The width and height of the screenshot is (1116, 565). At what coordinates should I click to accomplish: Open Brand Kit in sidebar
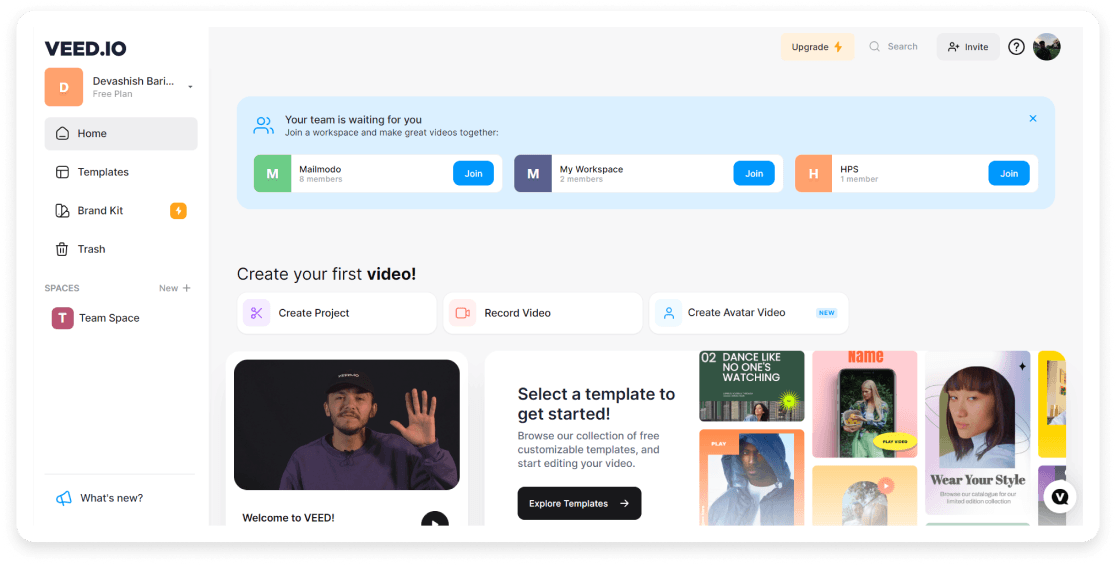pos(121,211)
